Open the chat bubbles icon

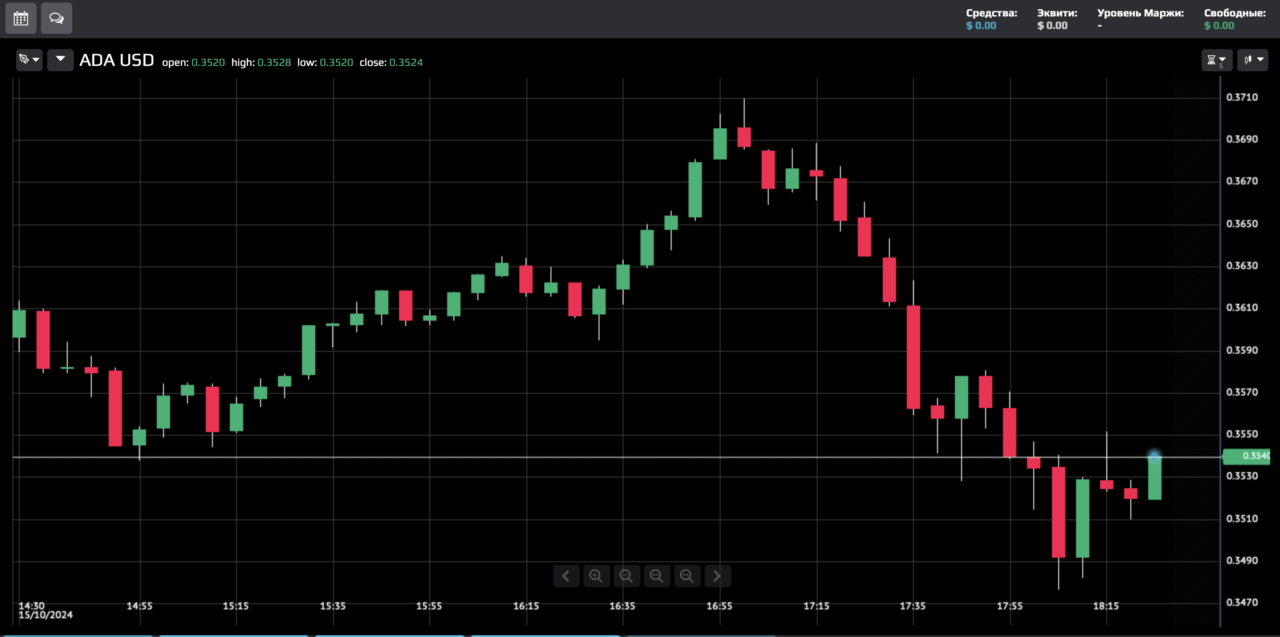pyautogui.click(x=56, y=18)
